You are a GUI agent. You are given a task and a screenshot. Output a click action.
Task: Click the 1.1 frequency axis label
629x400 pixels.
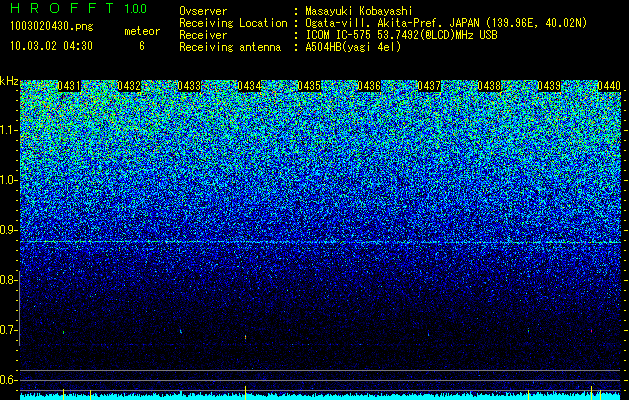click(9, 130)
